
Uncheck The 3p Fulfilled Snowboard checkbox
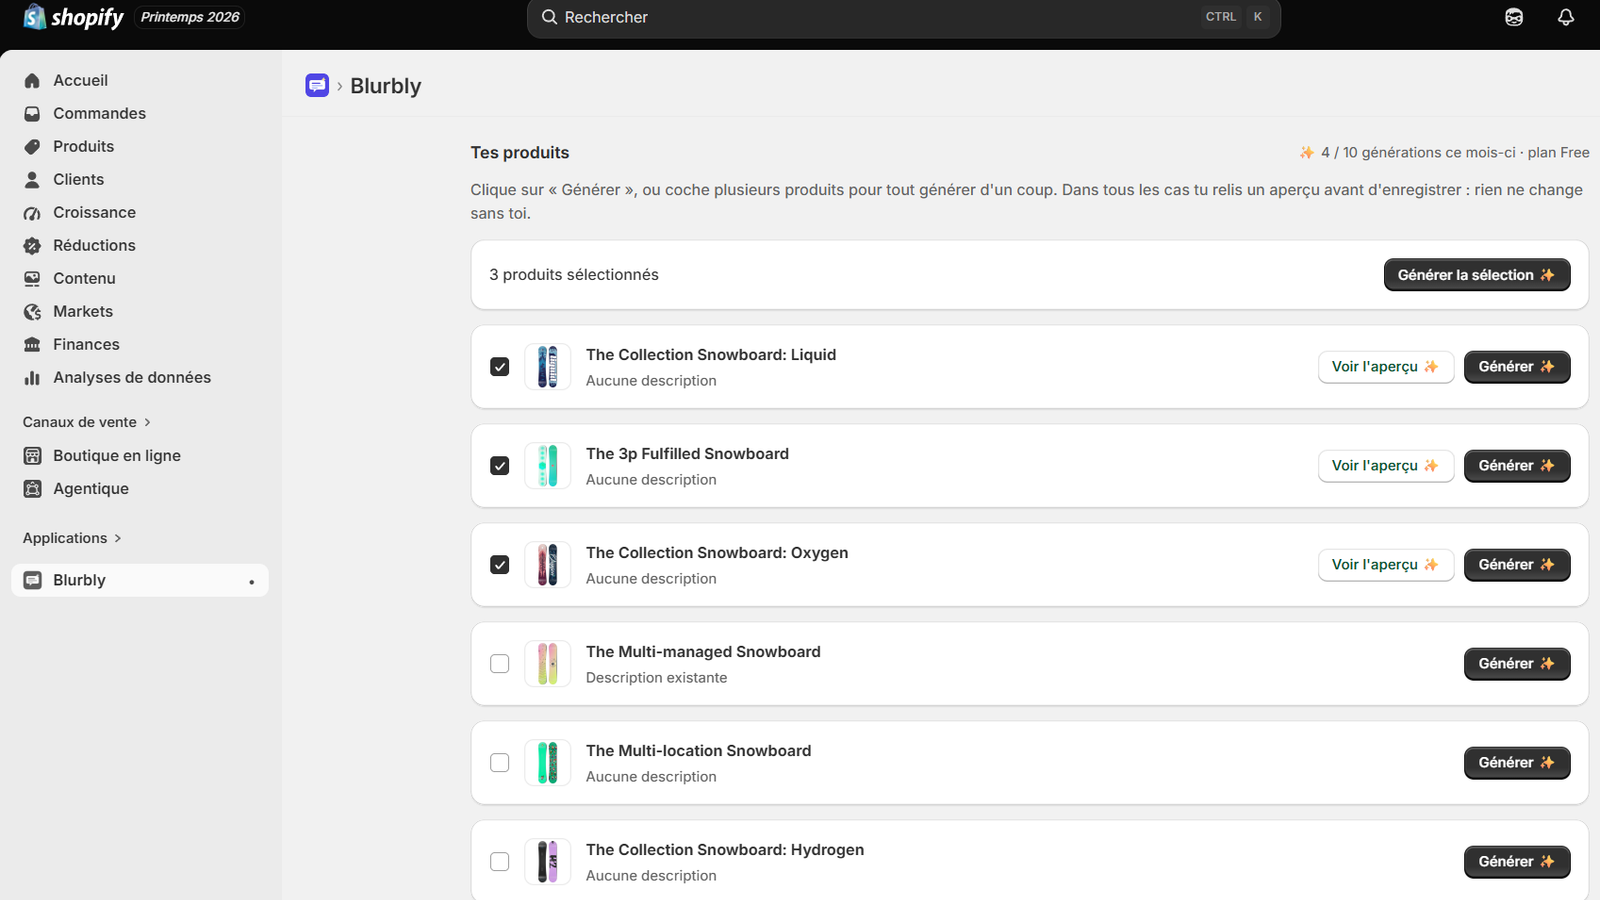(500, 466)
